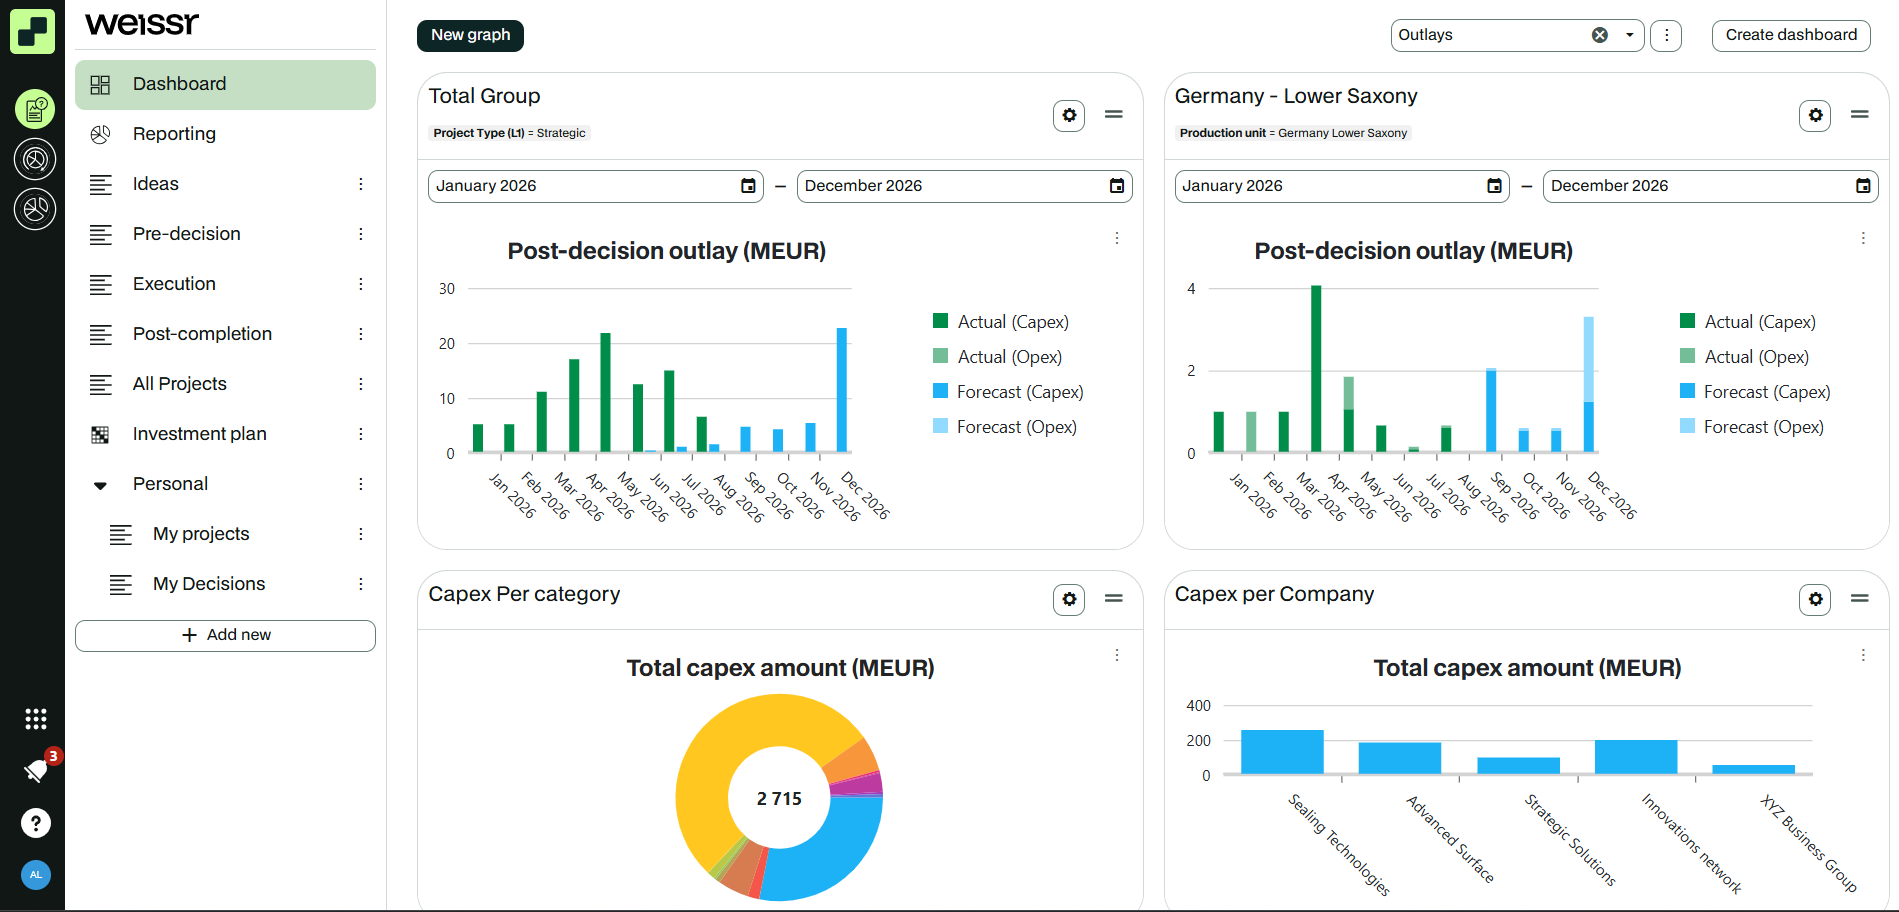This screenshot has height=912, width=1899.
Task: Open Post-completion in sidebar
Action: (x=225, y=334)
